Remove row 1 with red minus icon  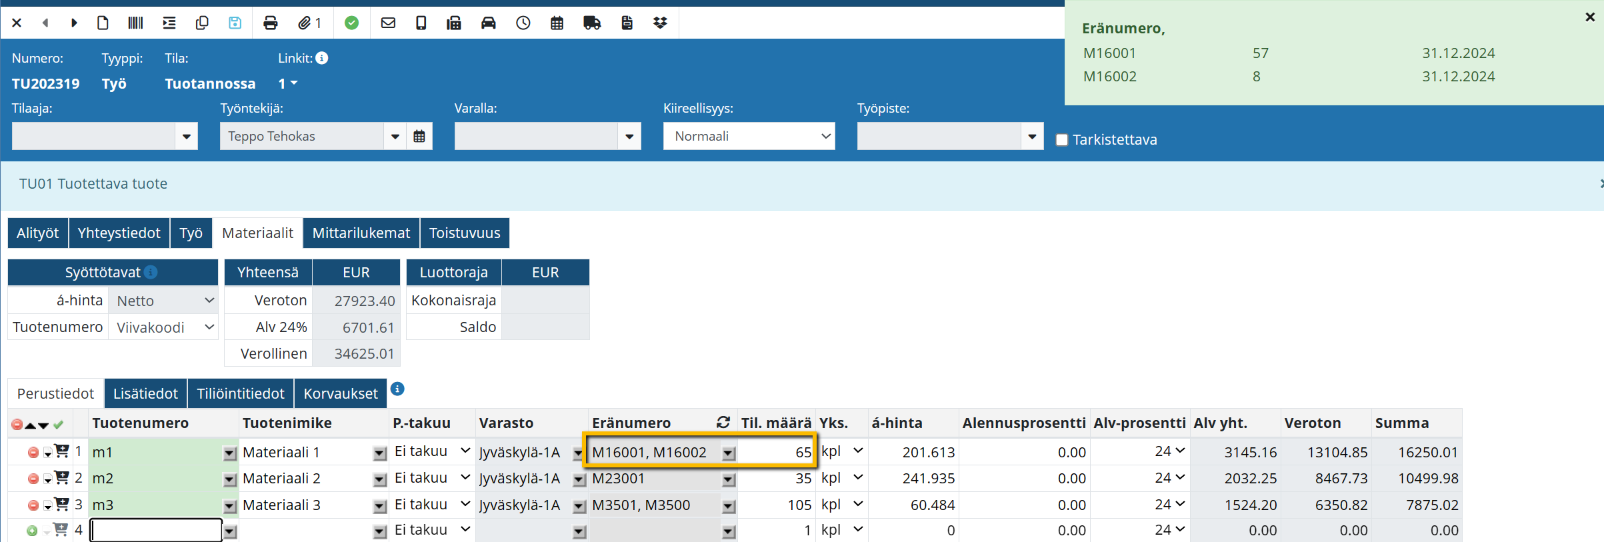click(x=33, y=452)
